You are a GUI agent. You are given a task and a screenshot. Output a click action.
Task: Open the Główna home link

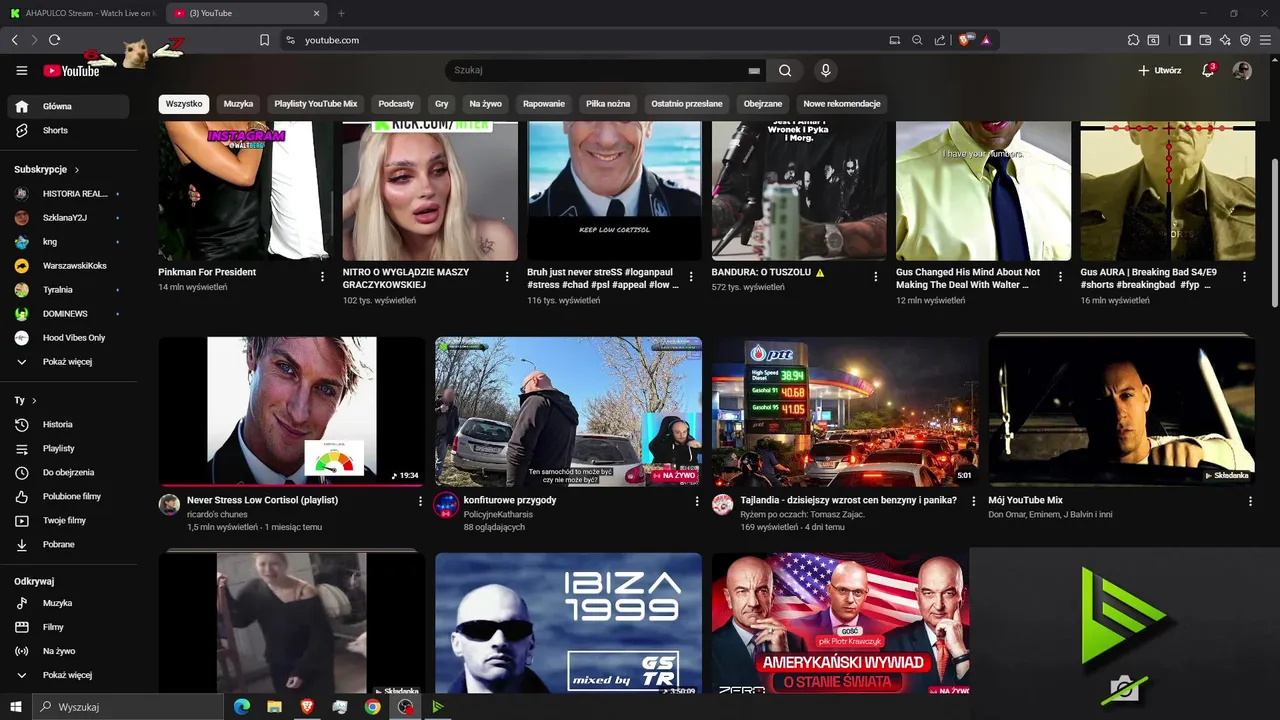tap(68, 106)
